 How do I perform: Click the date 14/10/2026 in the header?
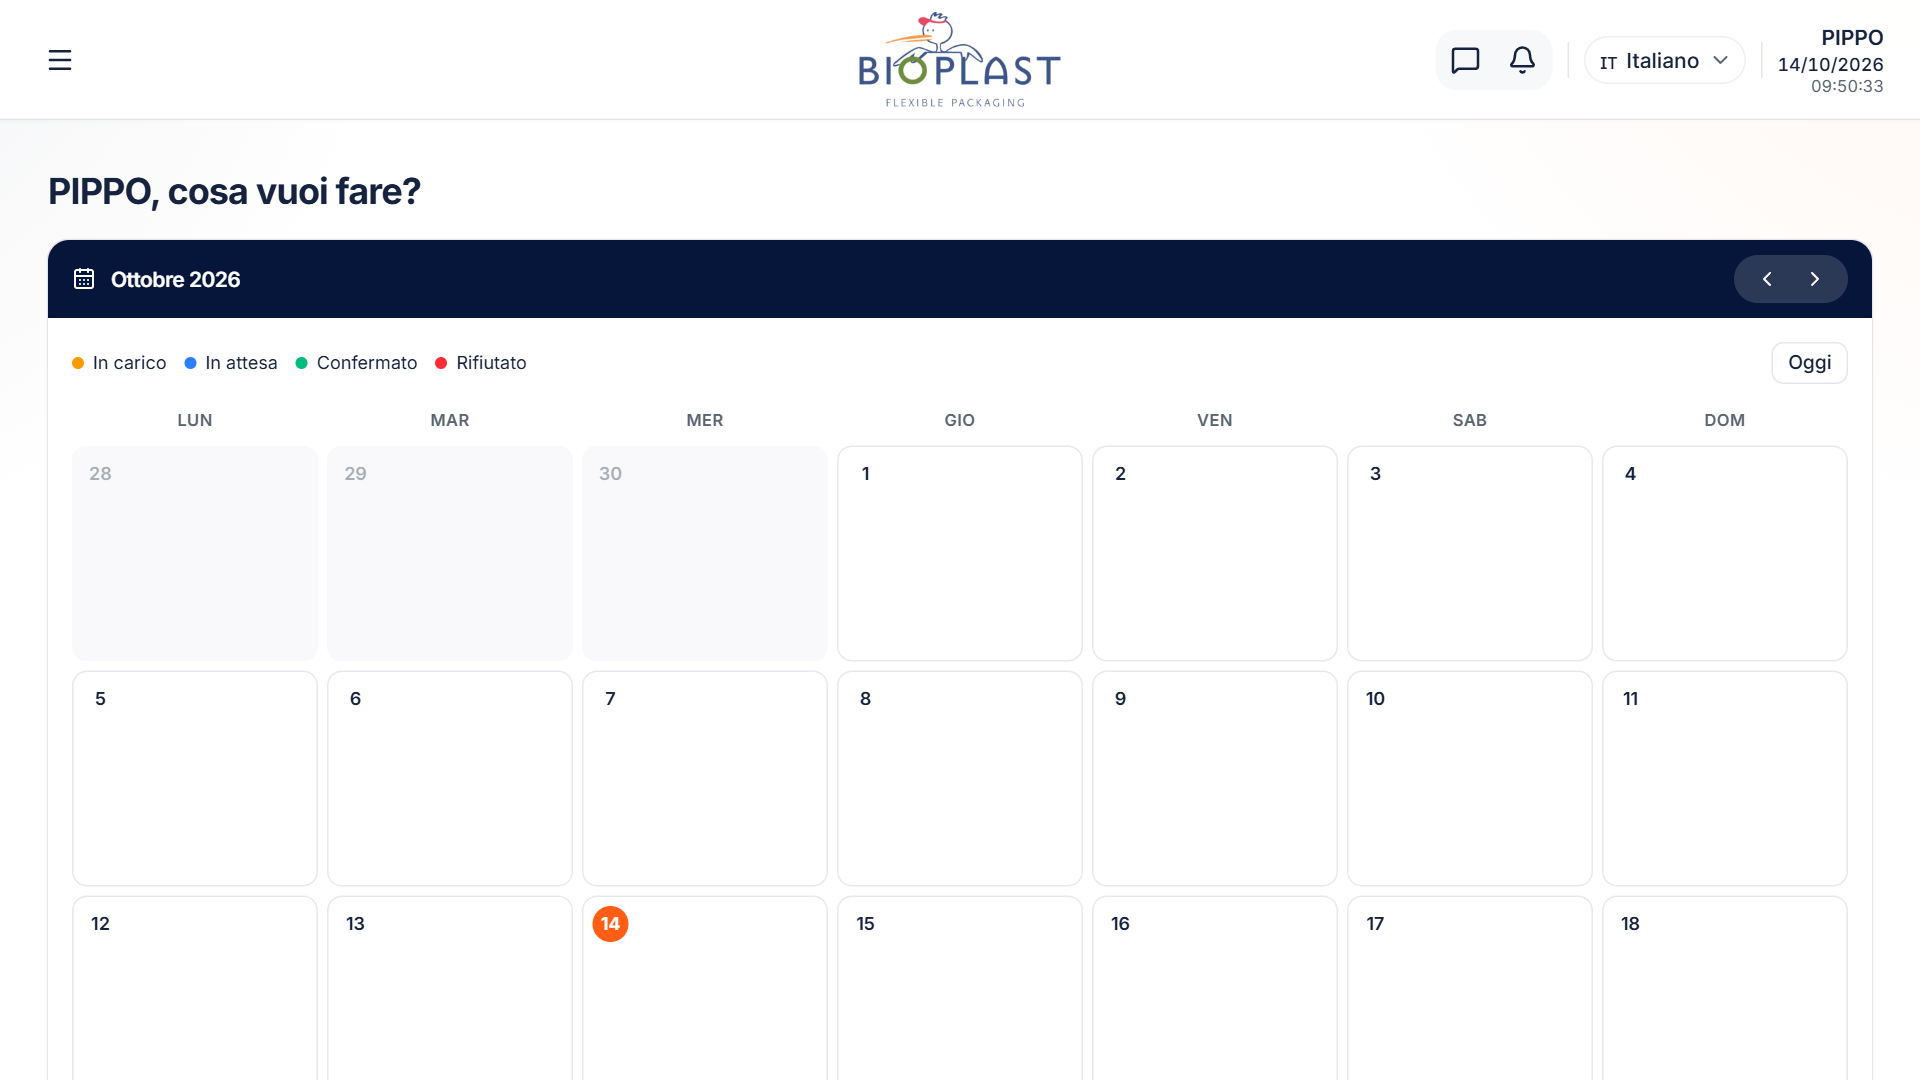pyautogui.click(x=1830, y=64)
